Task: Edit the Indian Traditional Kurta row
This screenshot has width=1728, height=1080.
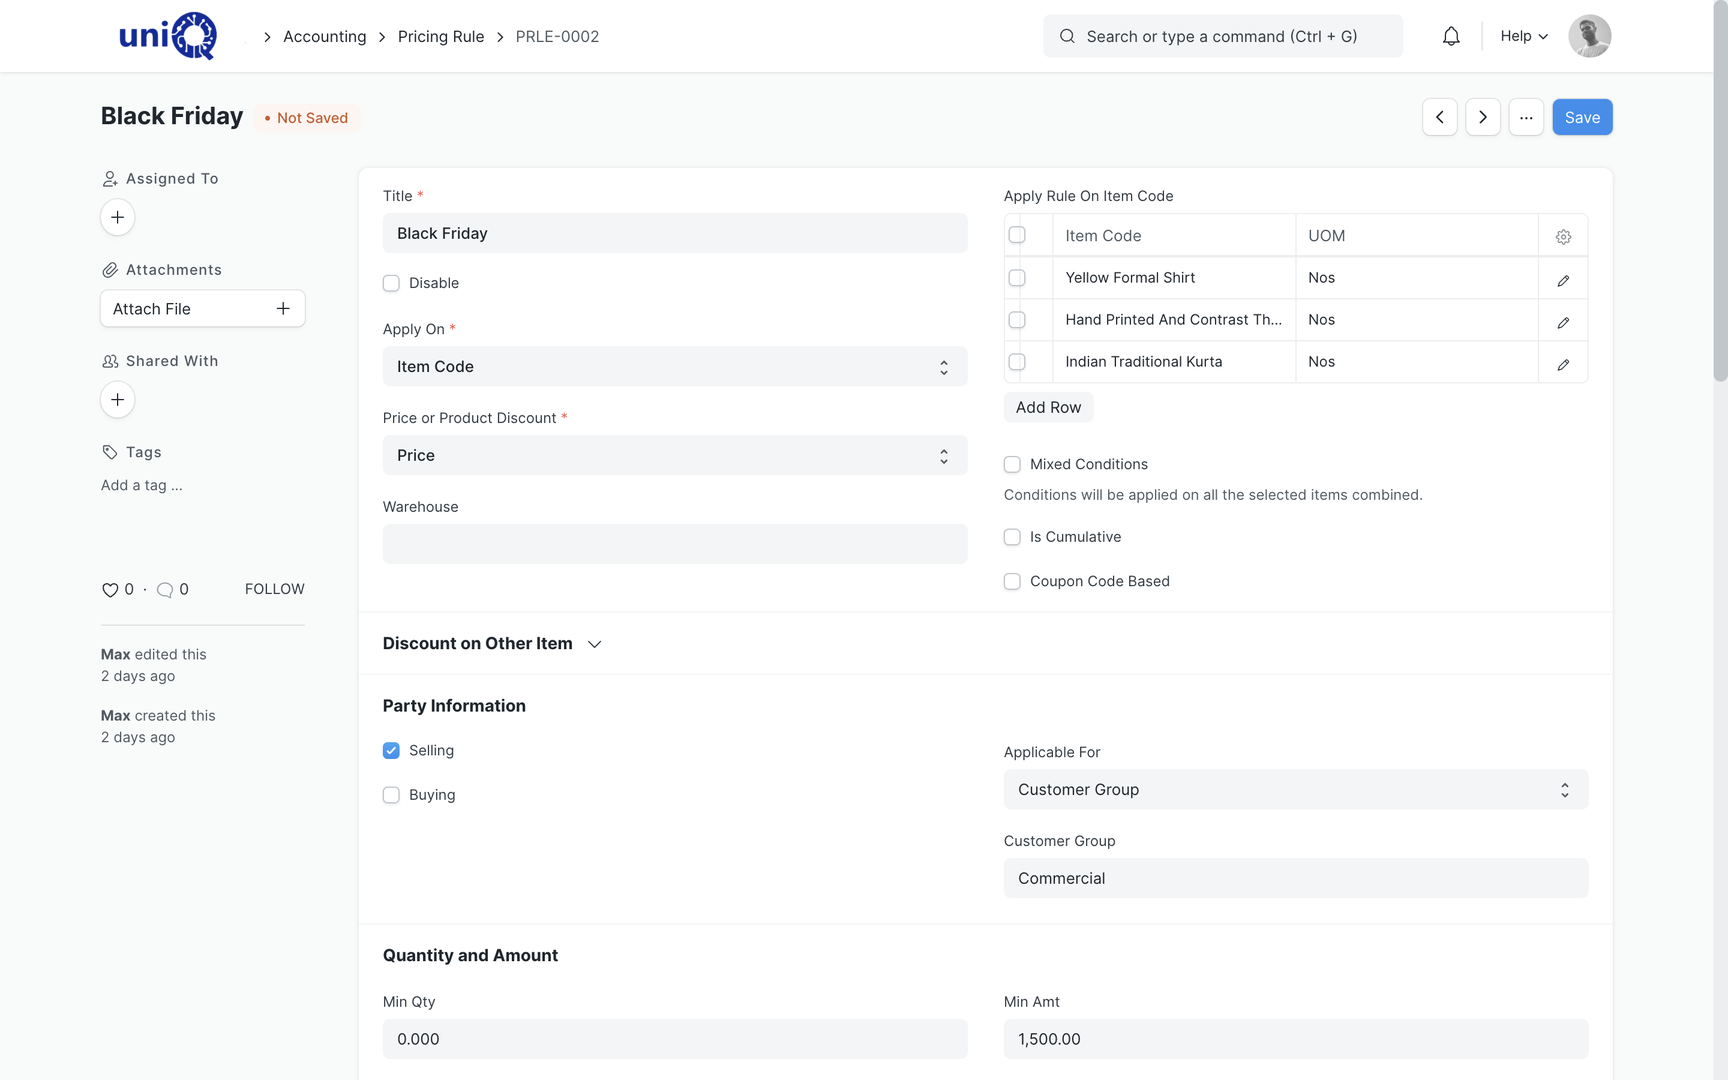Action: click(x=1562, y=363)
